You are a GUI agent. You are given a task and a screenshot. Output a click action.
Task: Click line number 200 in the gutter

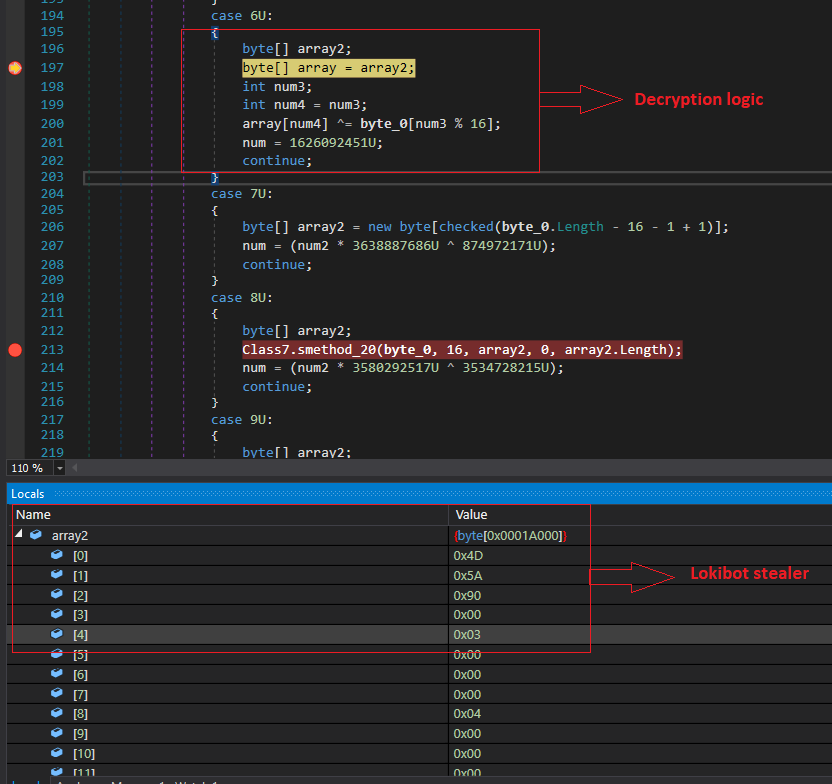tap(52, 124)
